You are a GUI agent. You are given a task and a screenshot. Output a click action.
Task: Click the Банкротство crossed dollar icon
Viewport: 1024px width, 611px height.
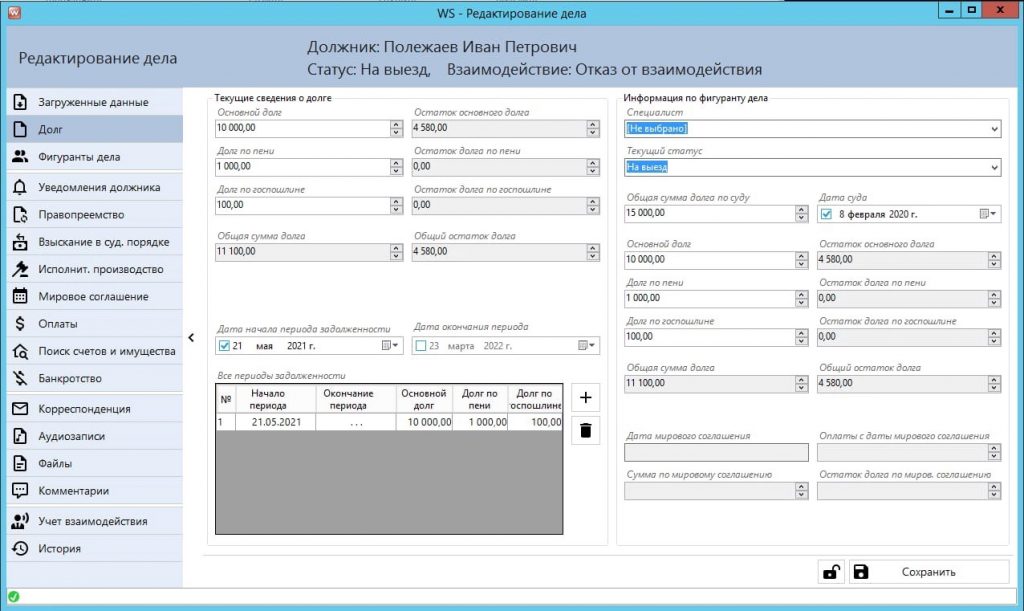tap(20, 379)
